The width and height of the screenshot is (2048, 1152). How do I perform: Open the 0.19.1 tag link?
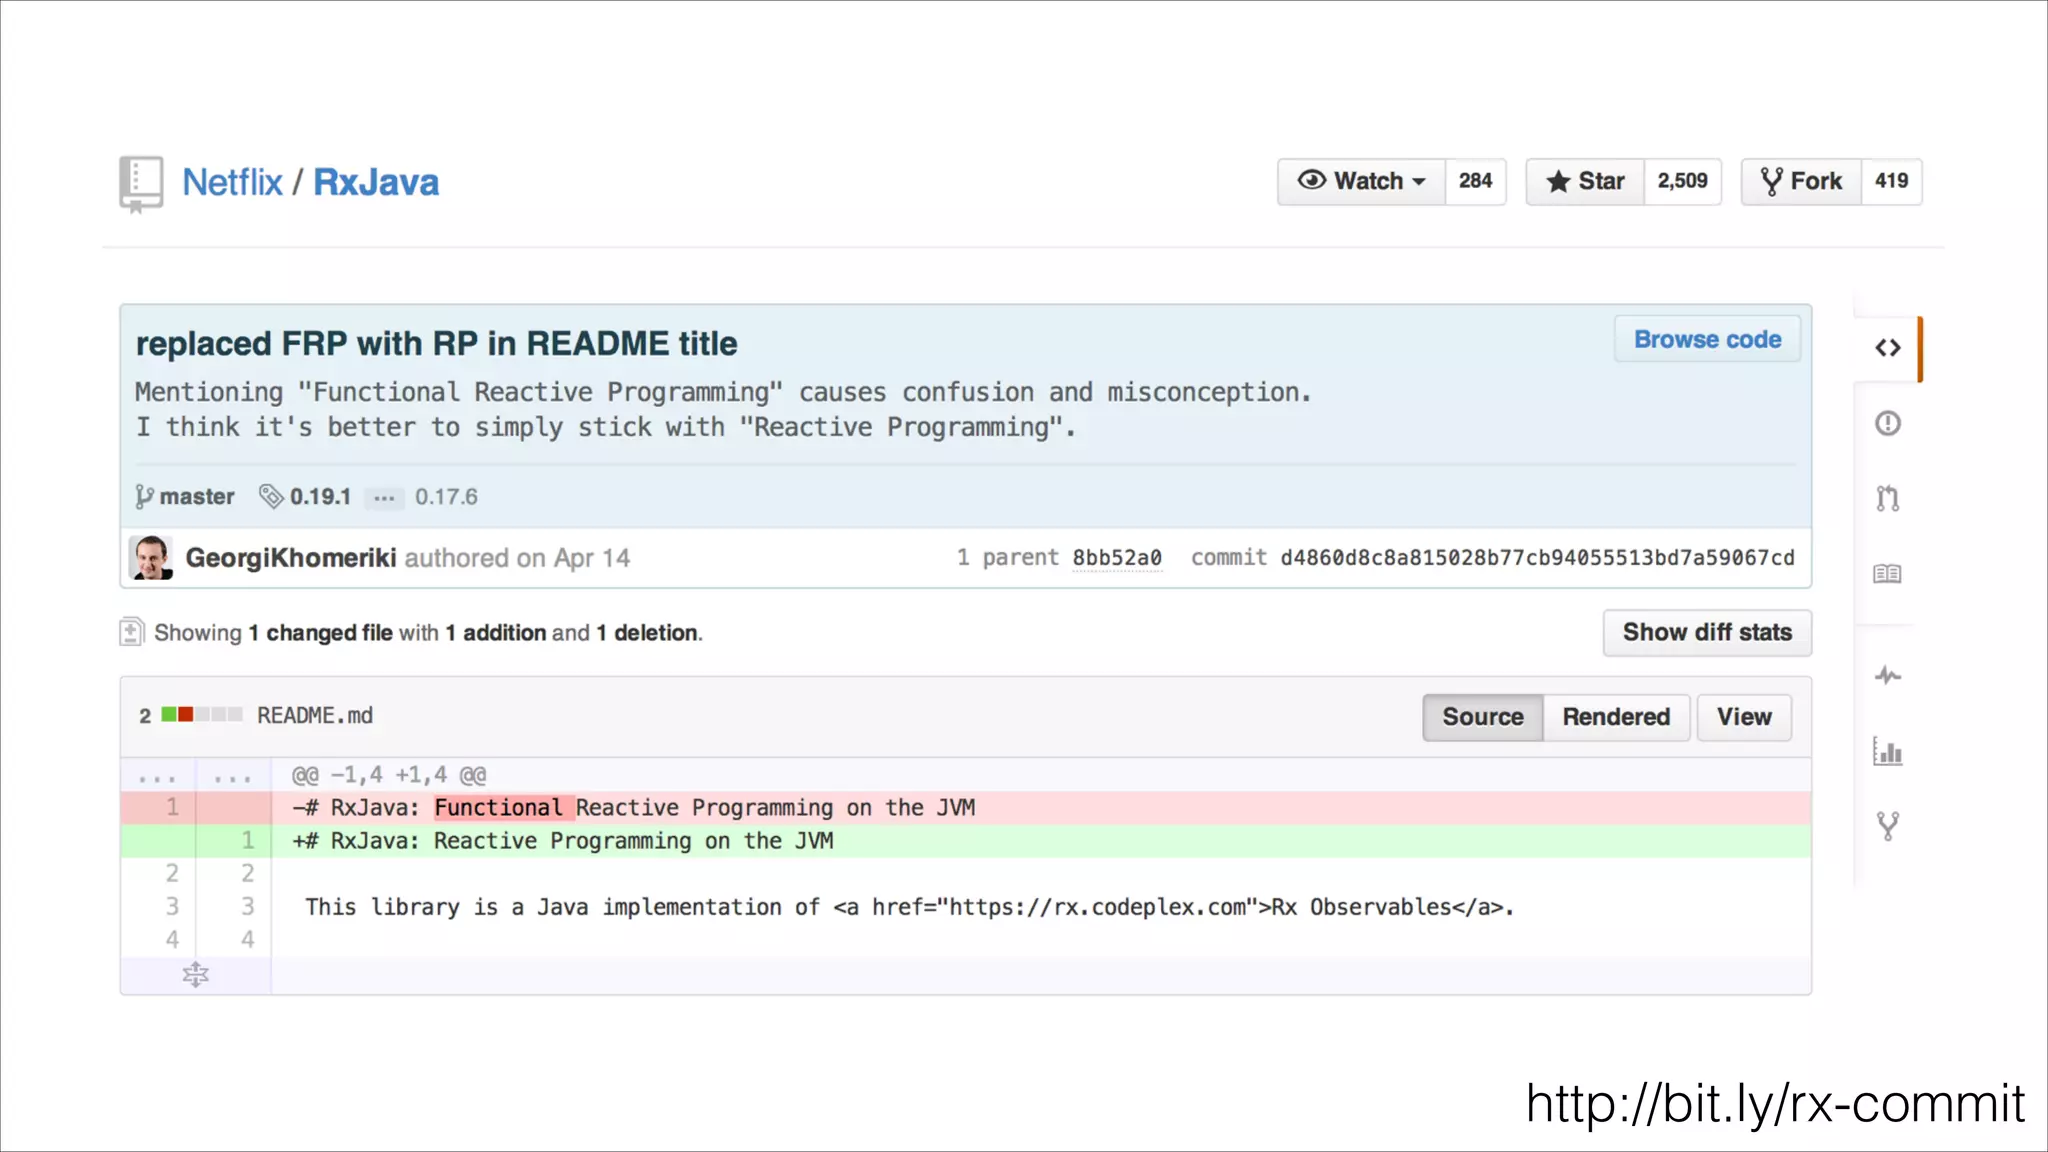pyautogui.click(x=305, y=497)
